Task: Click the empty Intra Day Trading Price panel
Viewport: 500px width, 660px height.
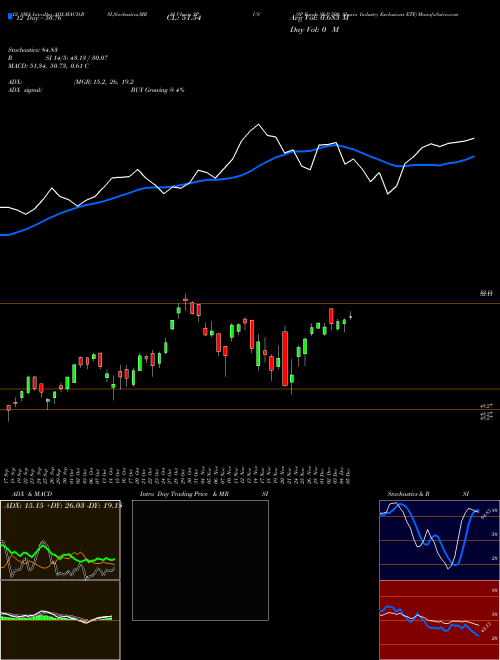Action: click(x=200, y=560)
